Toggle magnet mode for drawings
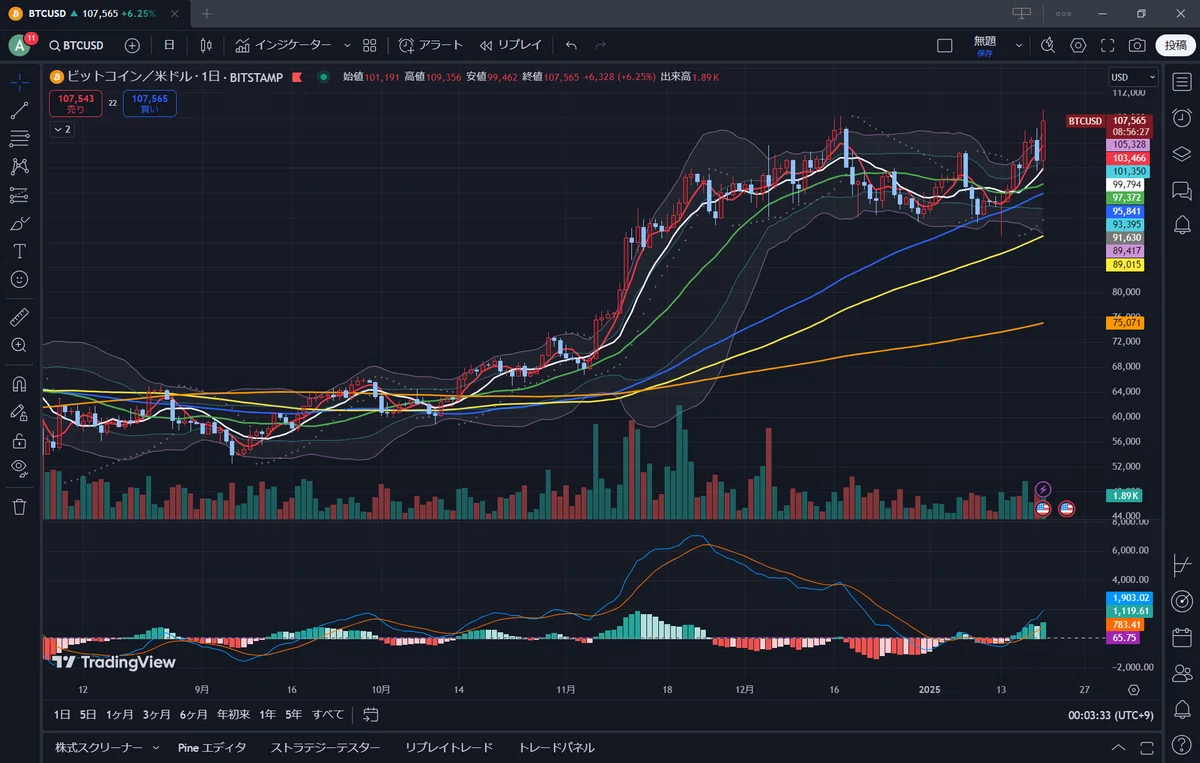This screenshot has height=763, width=1200. tap(19, 383)
